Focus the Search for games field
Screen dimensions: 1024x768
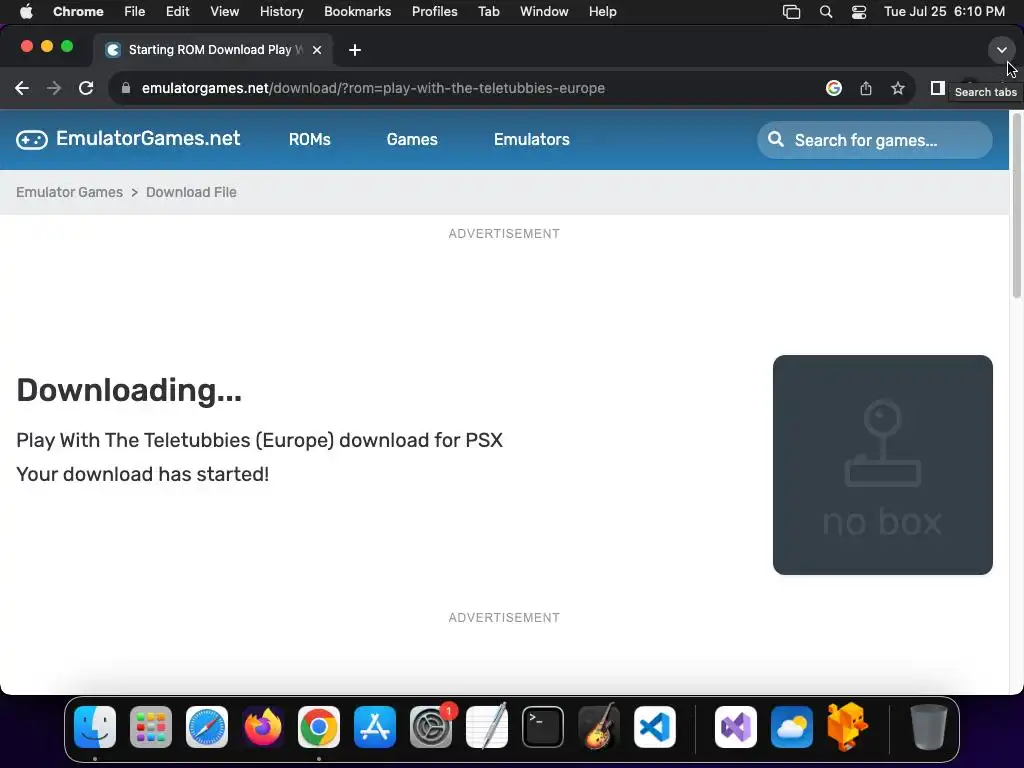tap(874, 140)
